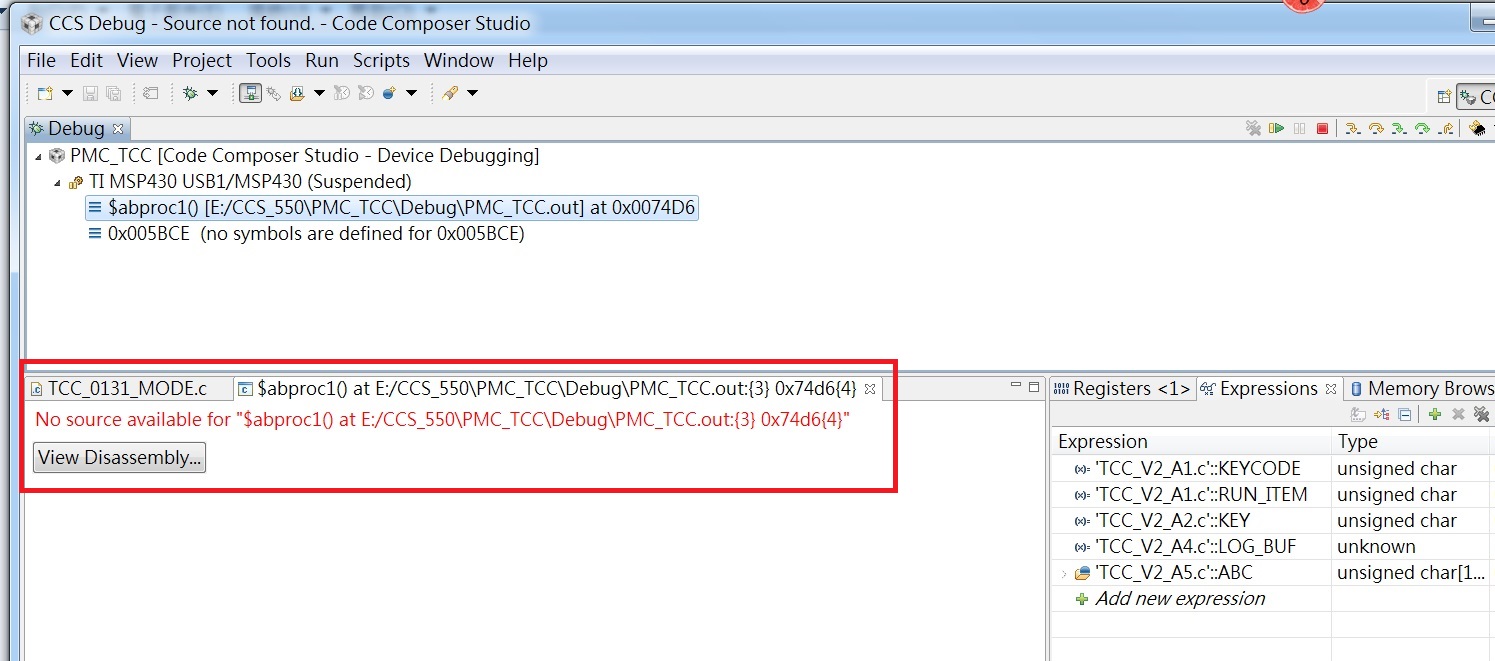Open the Scripts menu
Image resolution: width=1495 pixels, height=661 pixels.
[381, 60]
